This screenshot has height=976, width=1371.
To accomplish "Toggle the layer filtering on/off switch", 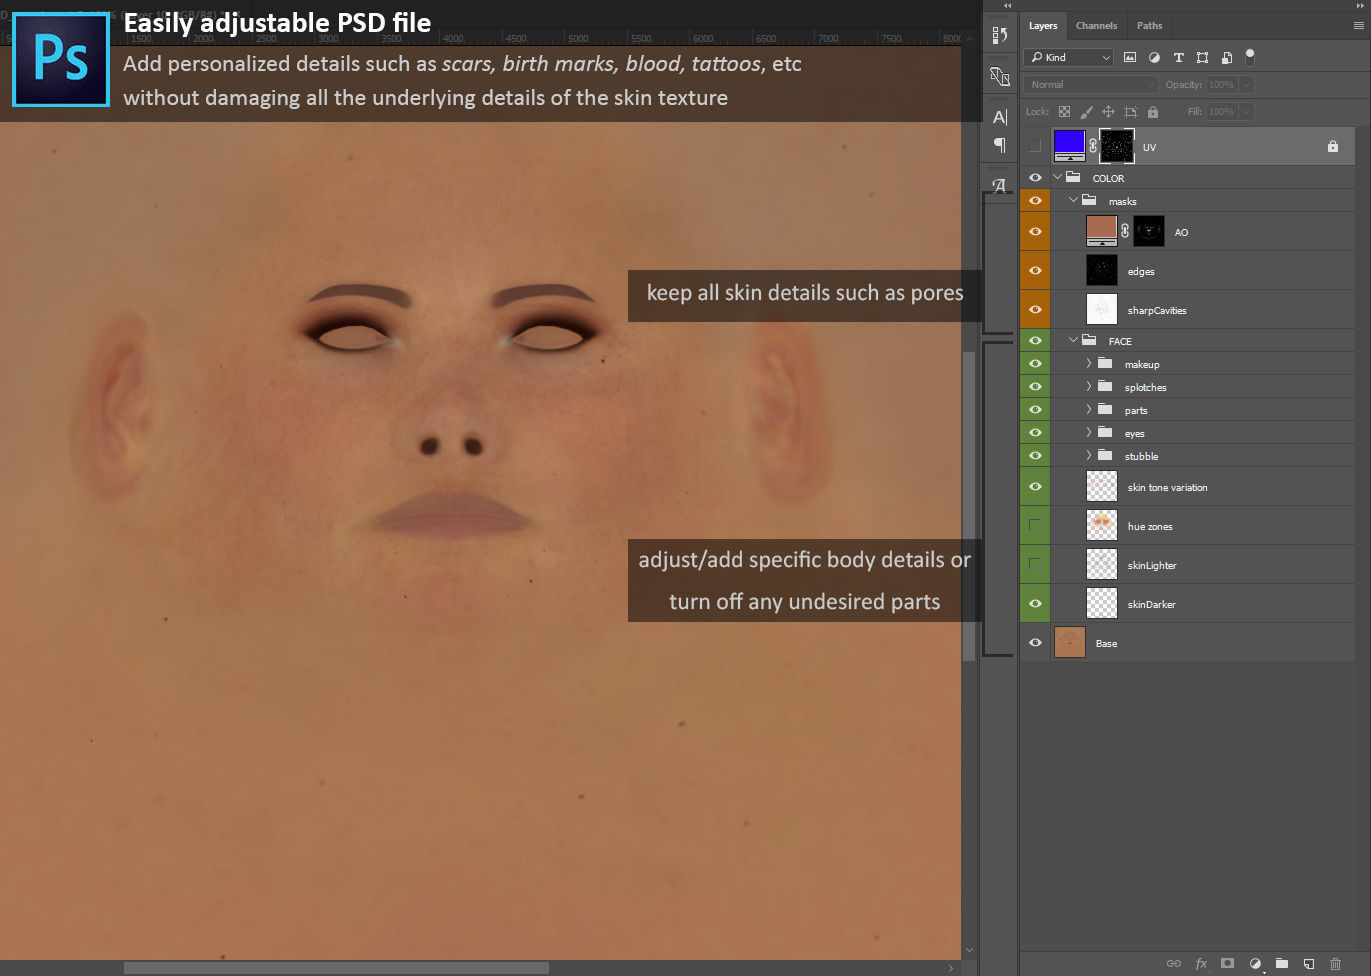I will pyautogui.click(x=1249, y=57).
